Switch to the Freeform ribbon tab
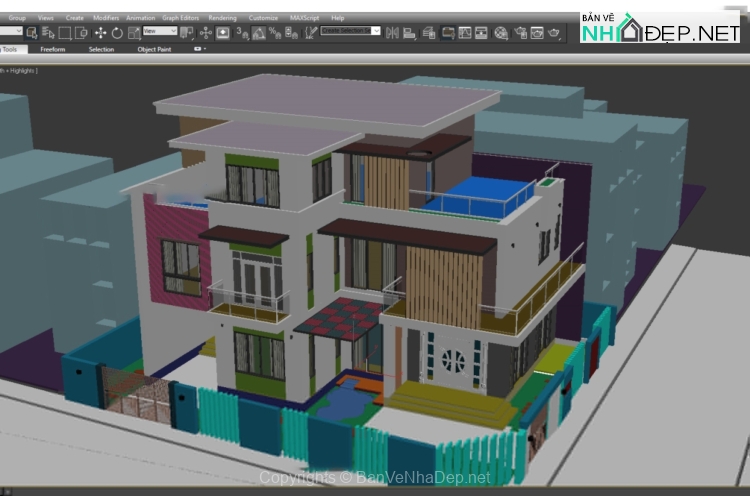 point(53,48)
